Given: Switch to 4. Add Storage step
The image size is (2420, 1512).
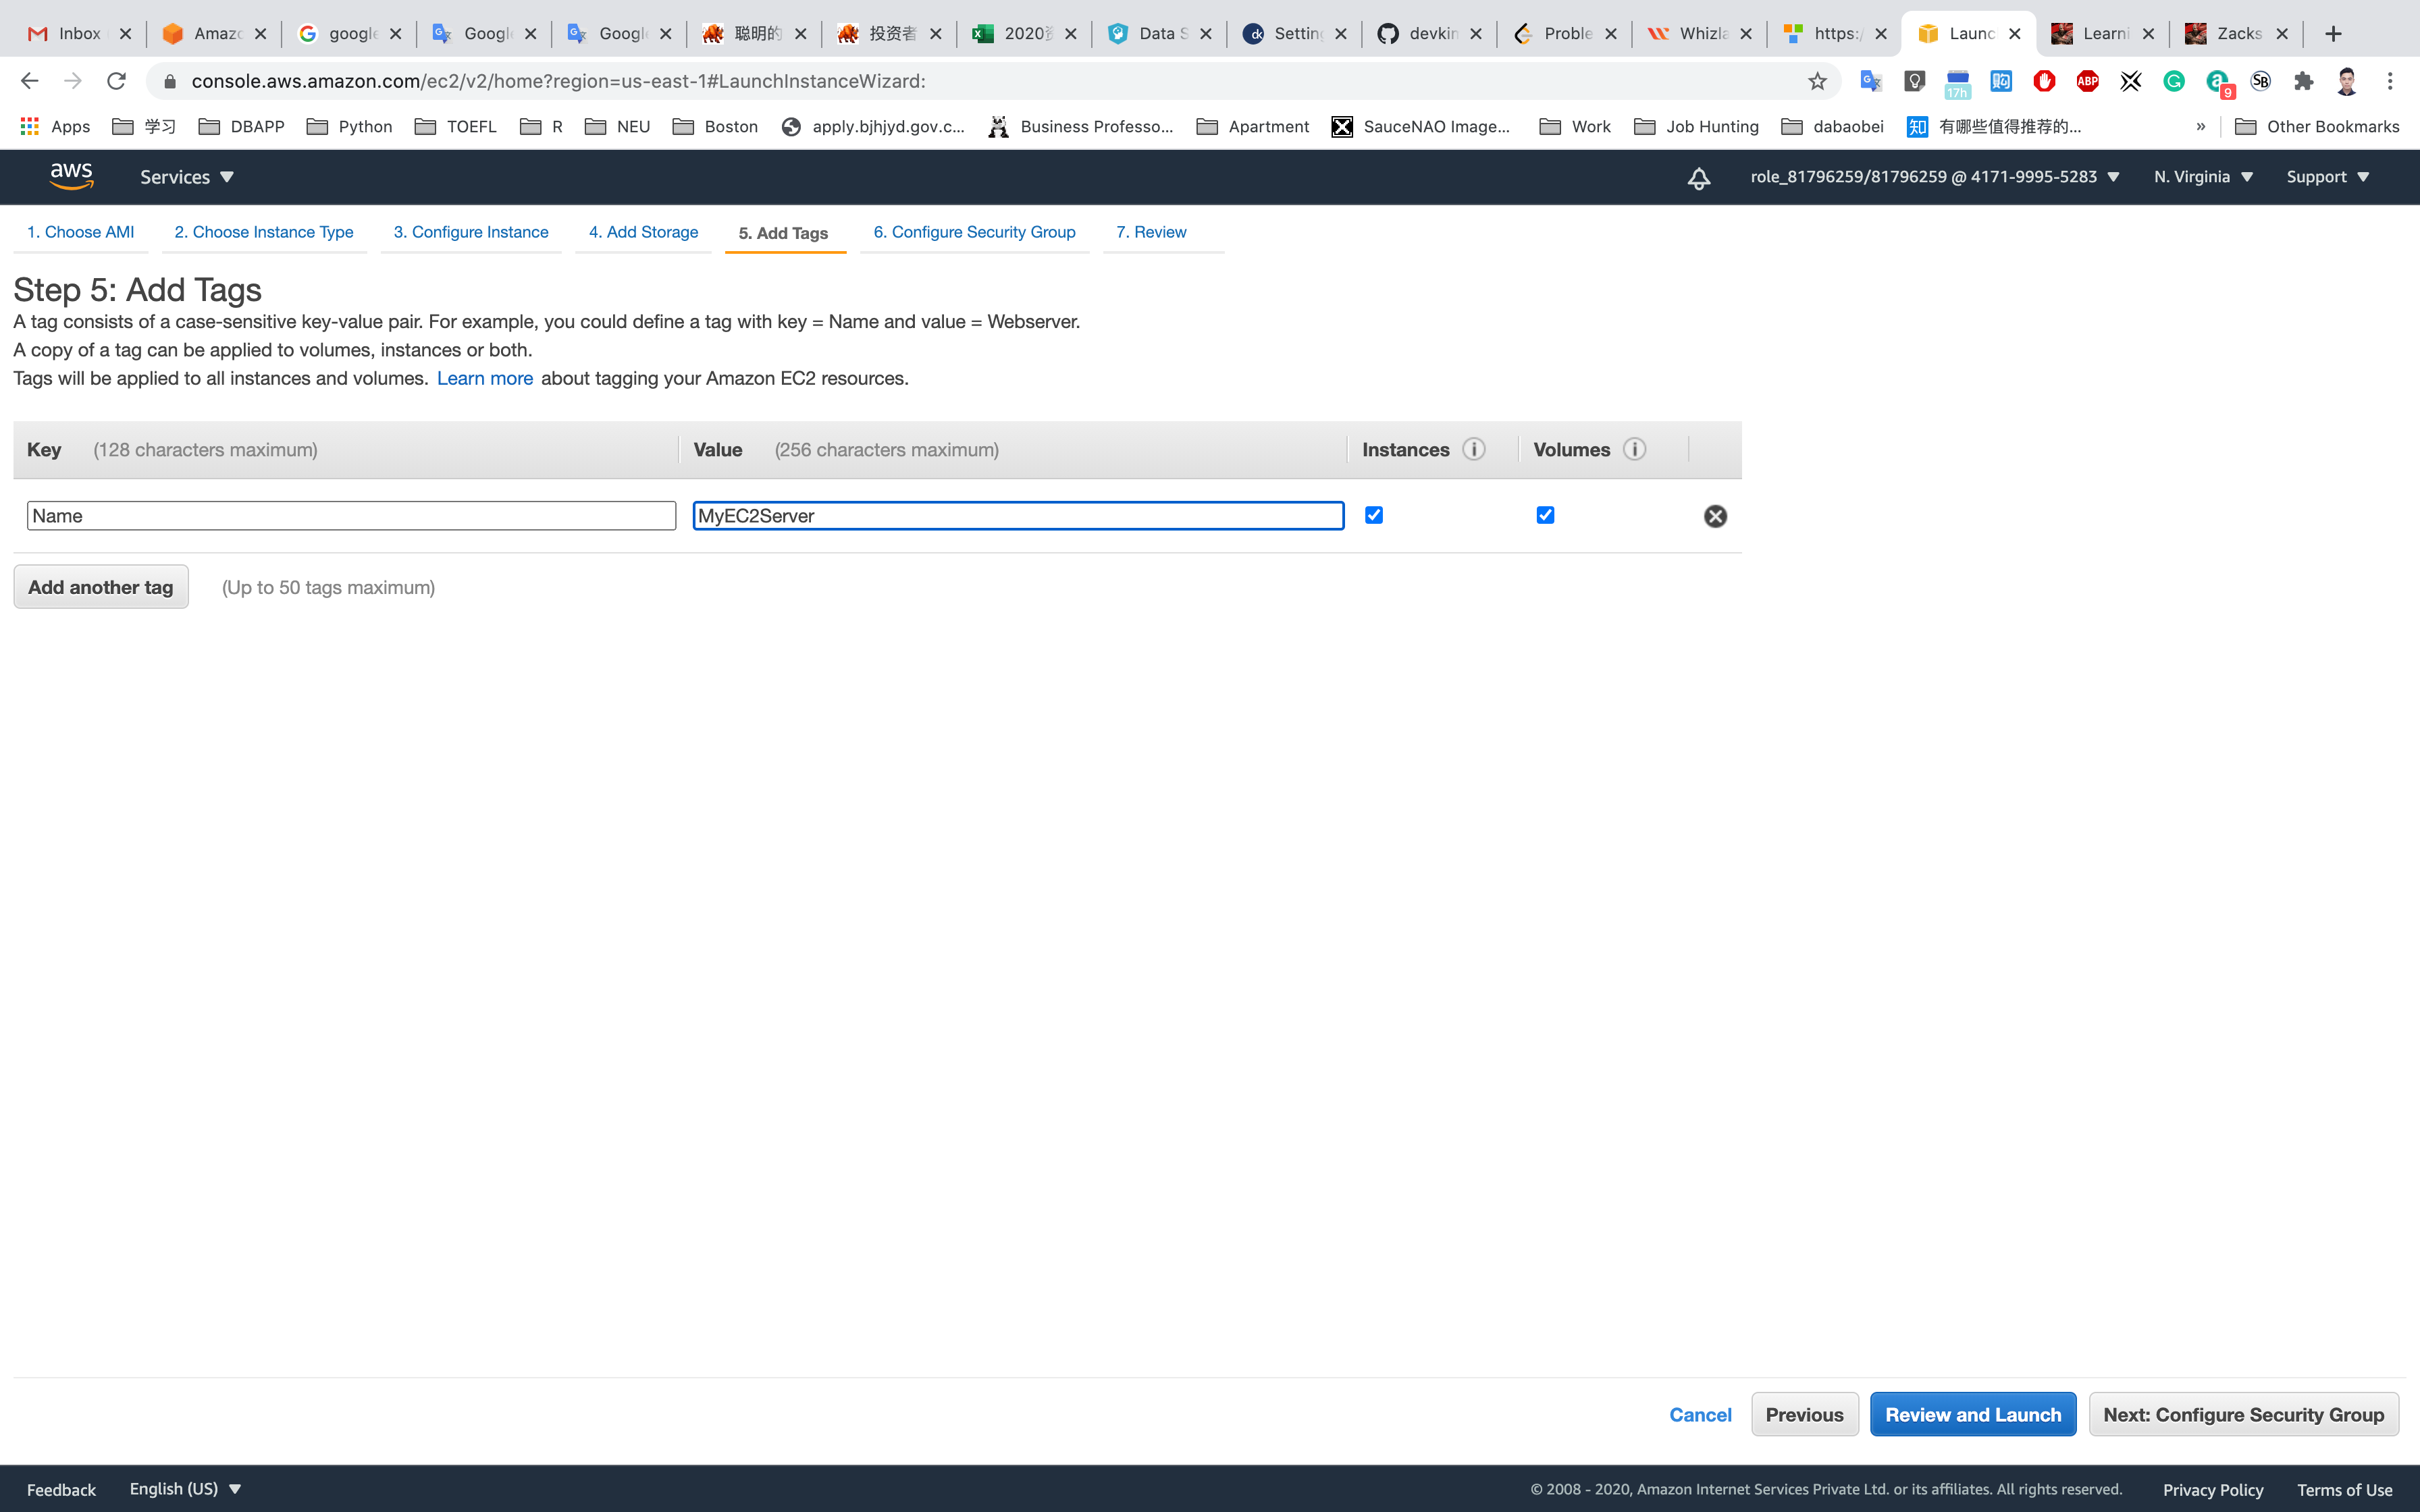Looking at the screenshot, I should click(643, 232).
